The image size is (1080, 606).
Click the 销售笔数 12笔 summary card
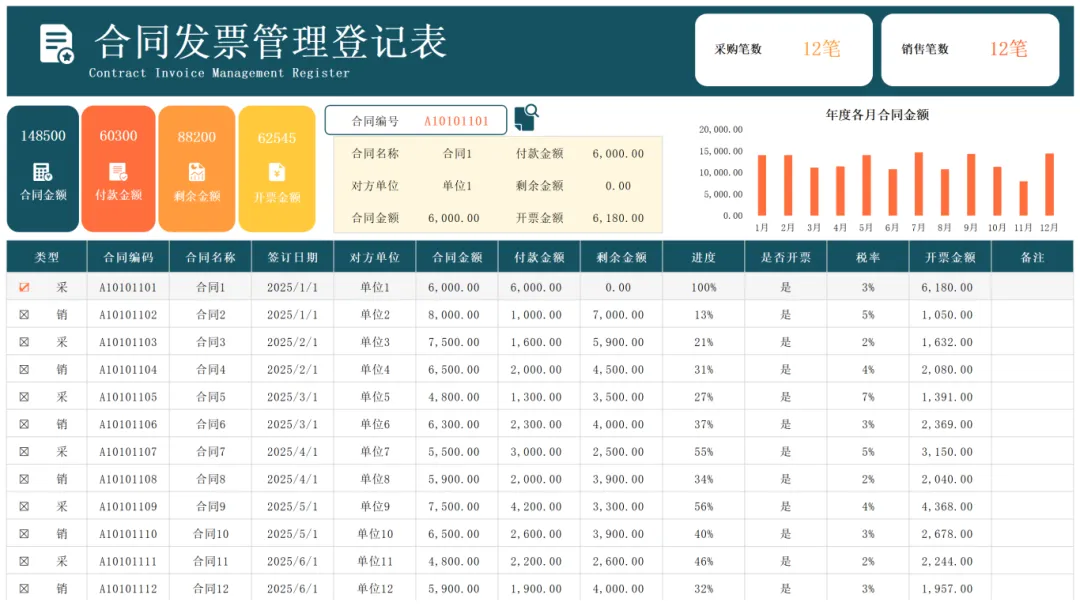coord(970,50)
